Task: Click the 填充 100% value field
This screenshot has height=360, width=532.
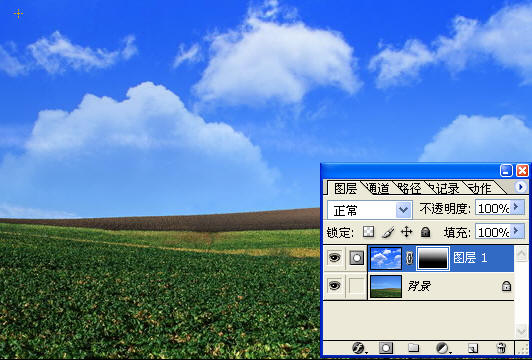Action: 493,232
